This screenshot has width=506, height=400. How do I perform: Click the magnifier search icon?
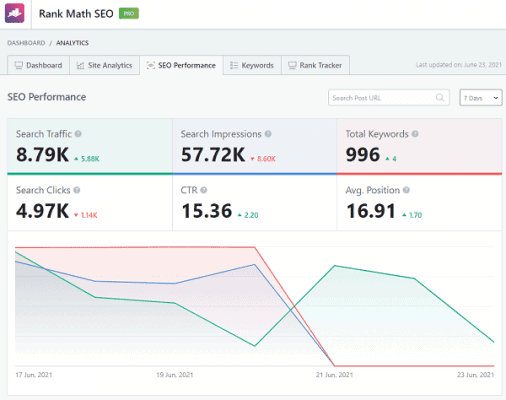point(440,98)
